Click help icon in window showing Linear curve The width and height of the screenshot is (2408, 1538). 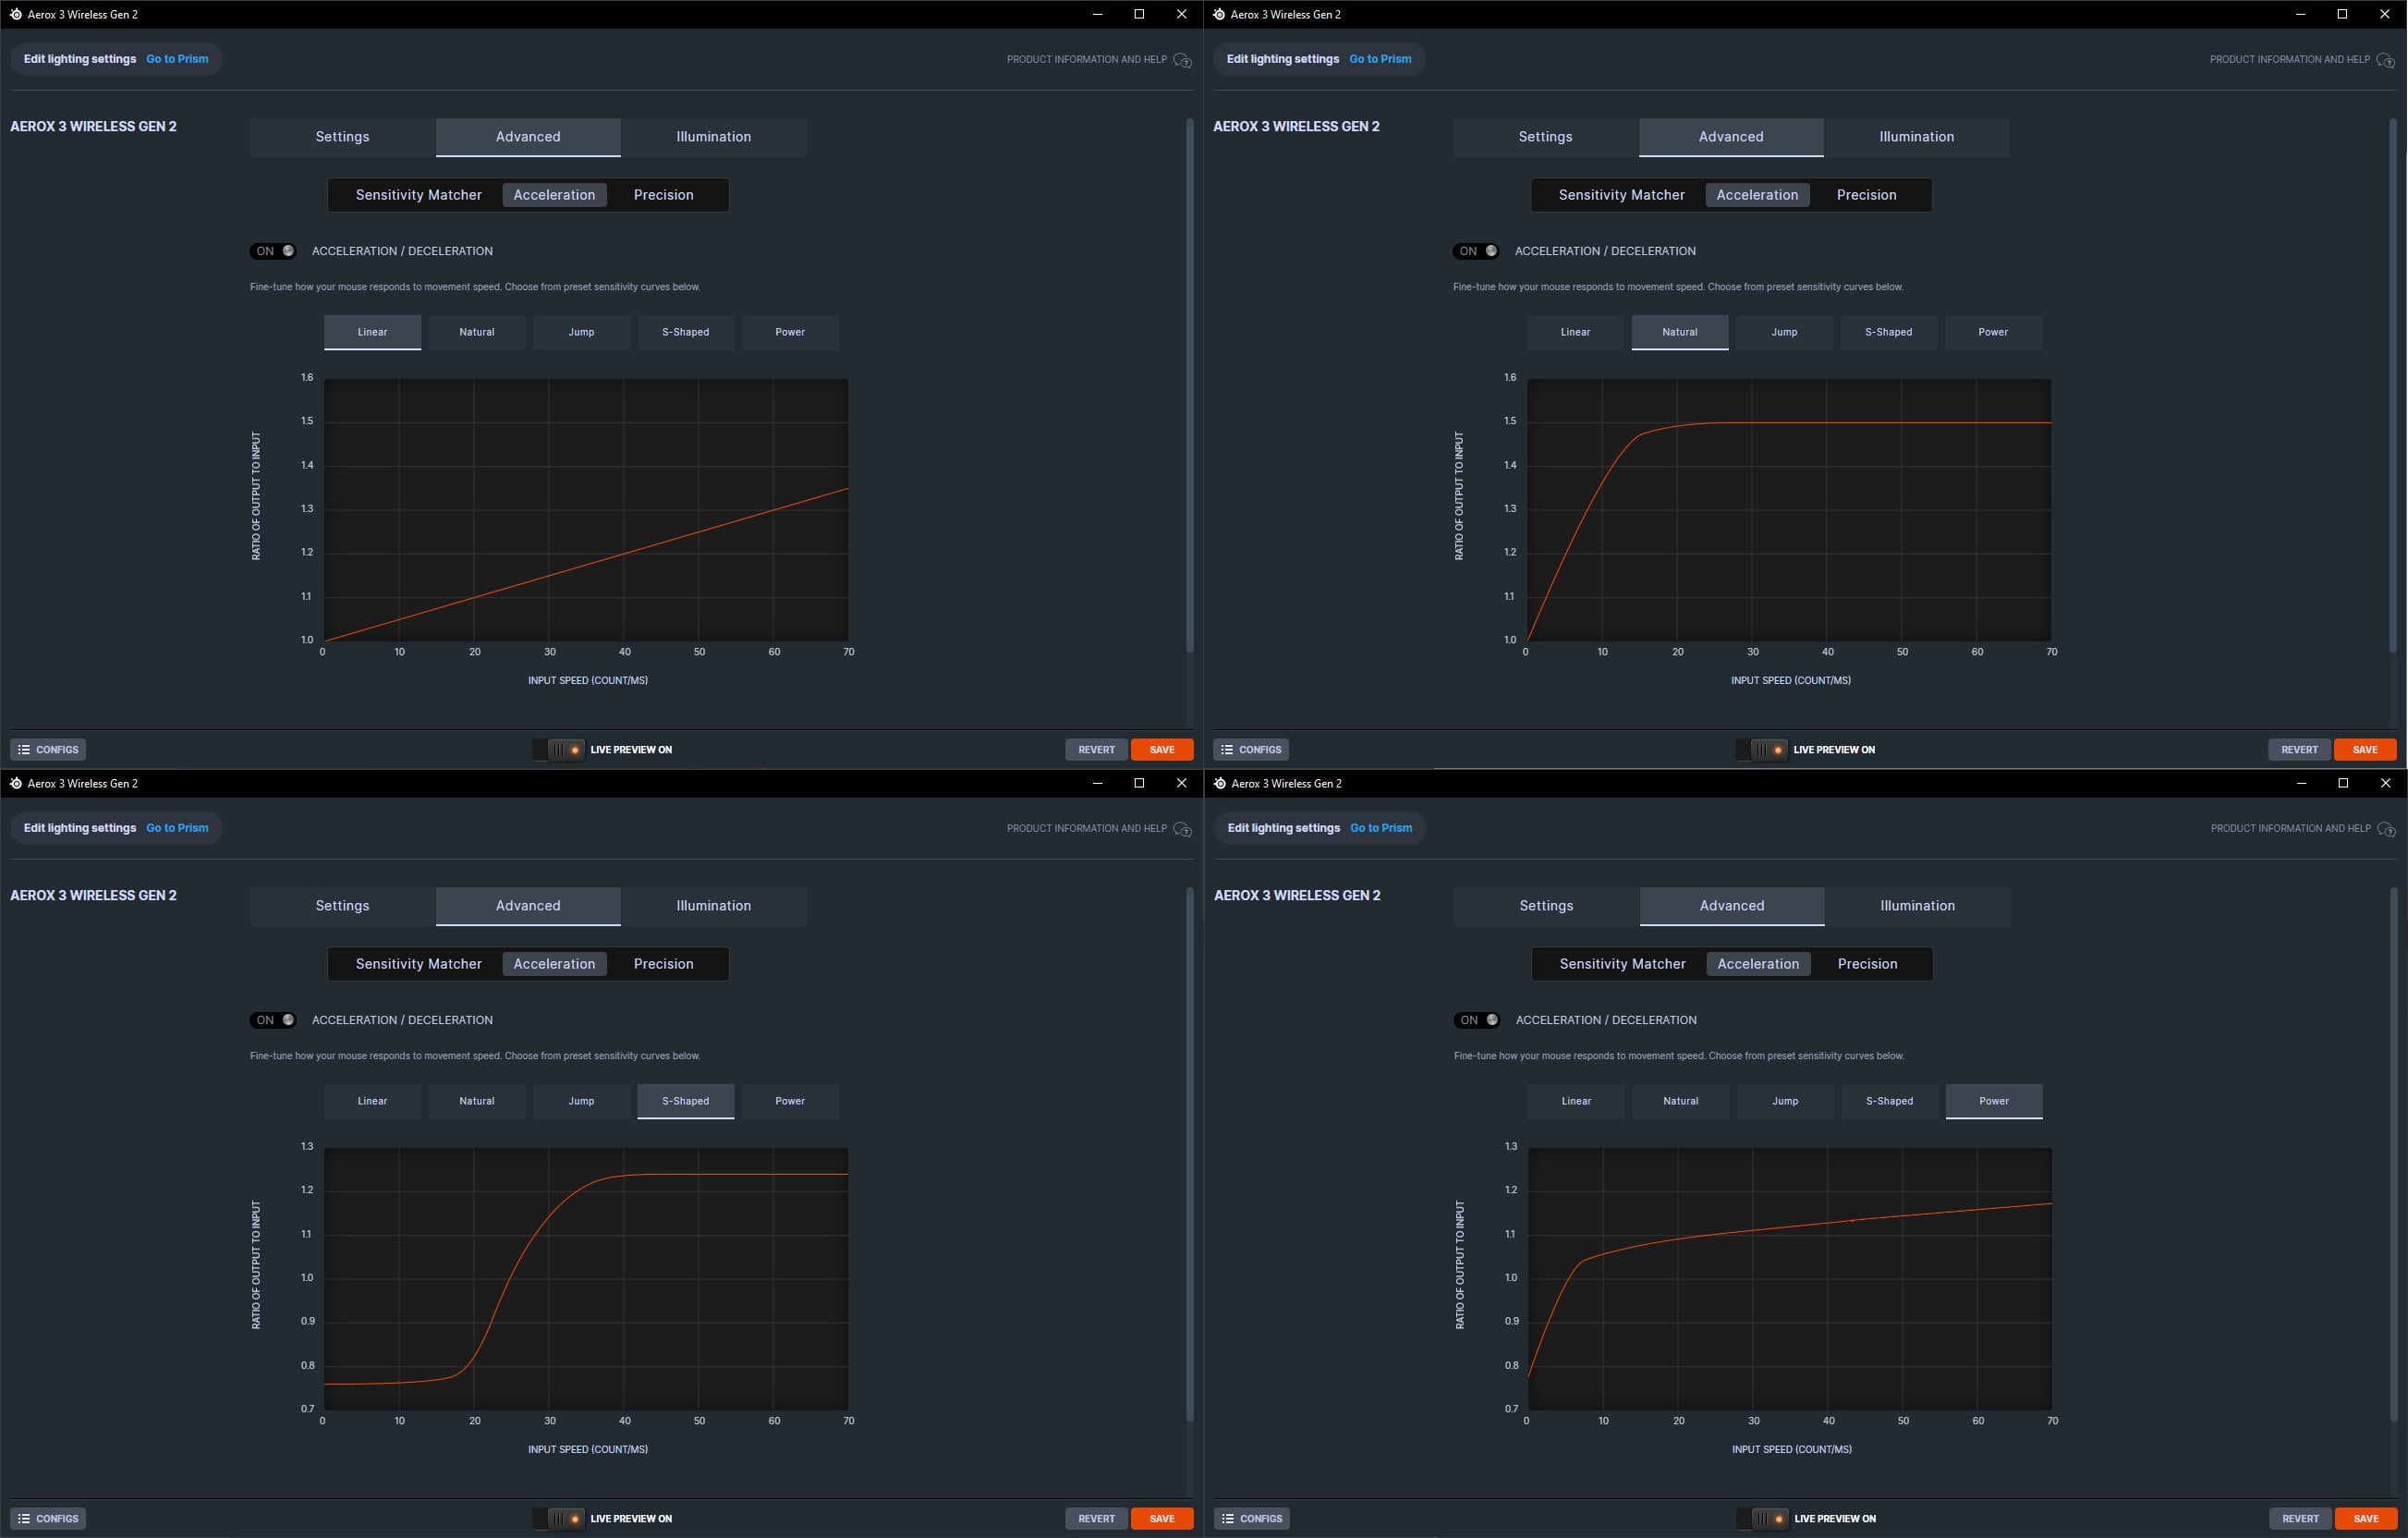click(1182, 60)
